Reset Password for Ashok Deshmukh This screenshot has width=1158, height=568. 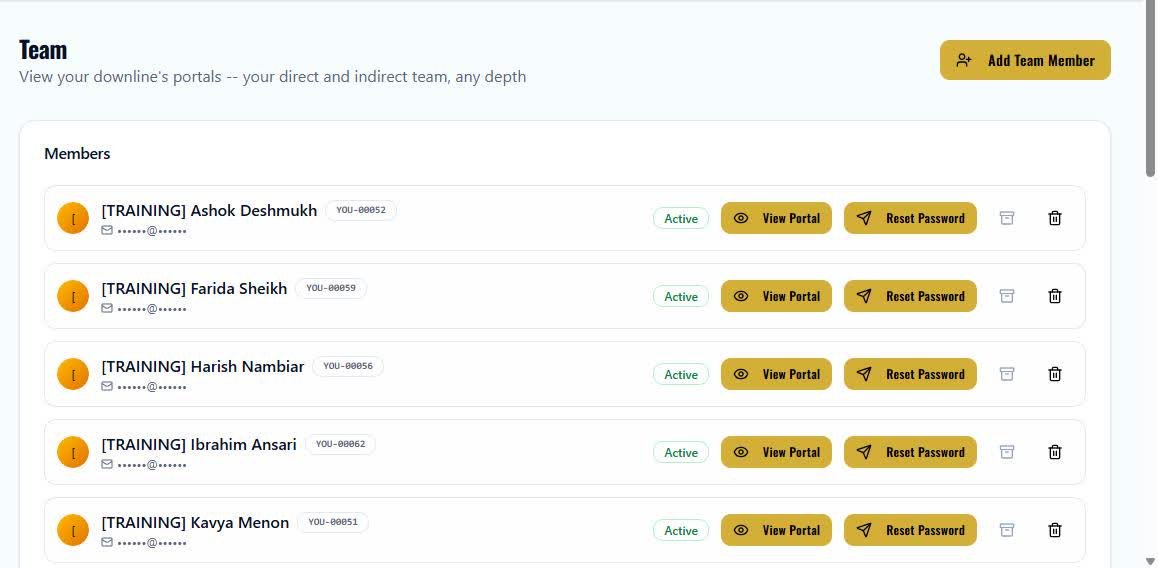click(x=910, y=218)
